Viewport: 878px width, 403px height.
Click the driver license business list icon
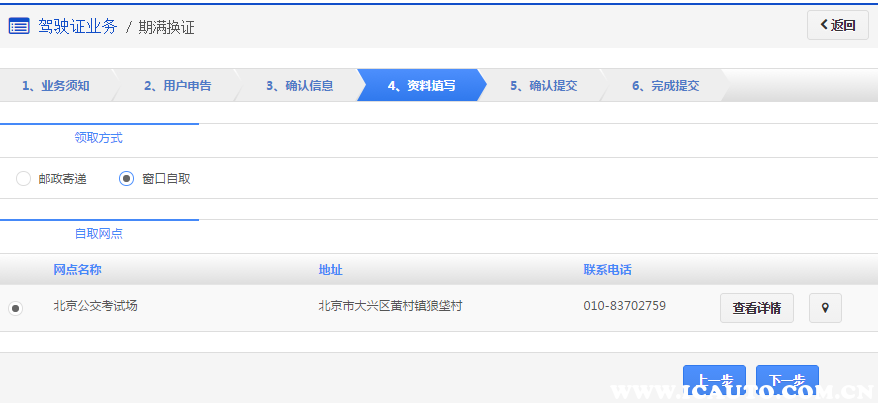[x=19, y=27]
